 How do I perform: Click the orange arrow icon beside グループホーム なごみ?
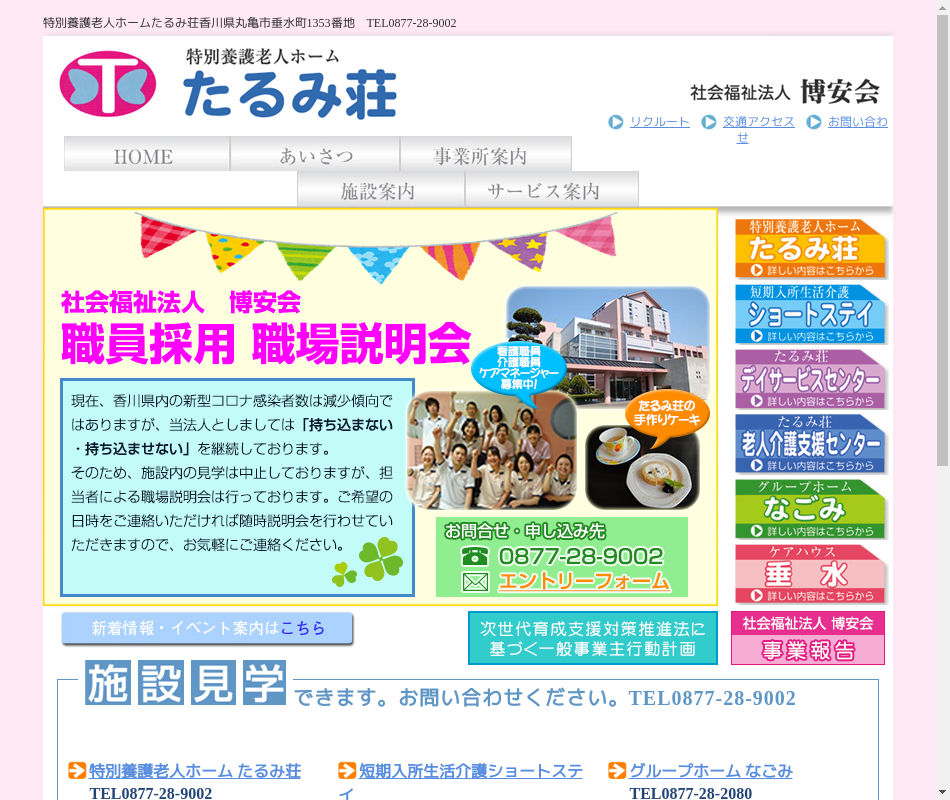(x=617, y=771)
